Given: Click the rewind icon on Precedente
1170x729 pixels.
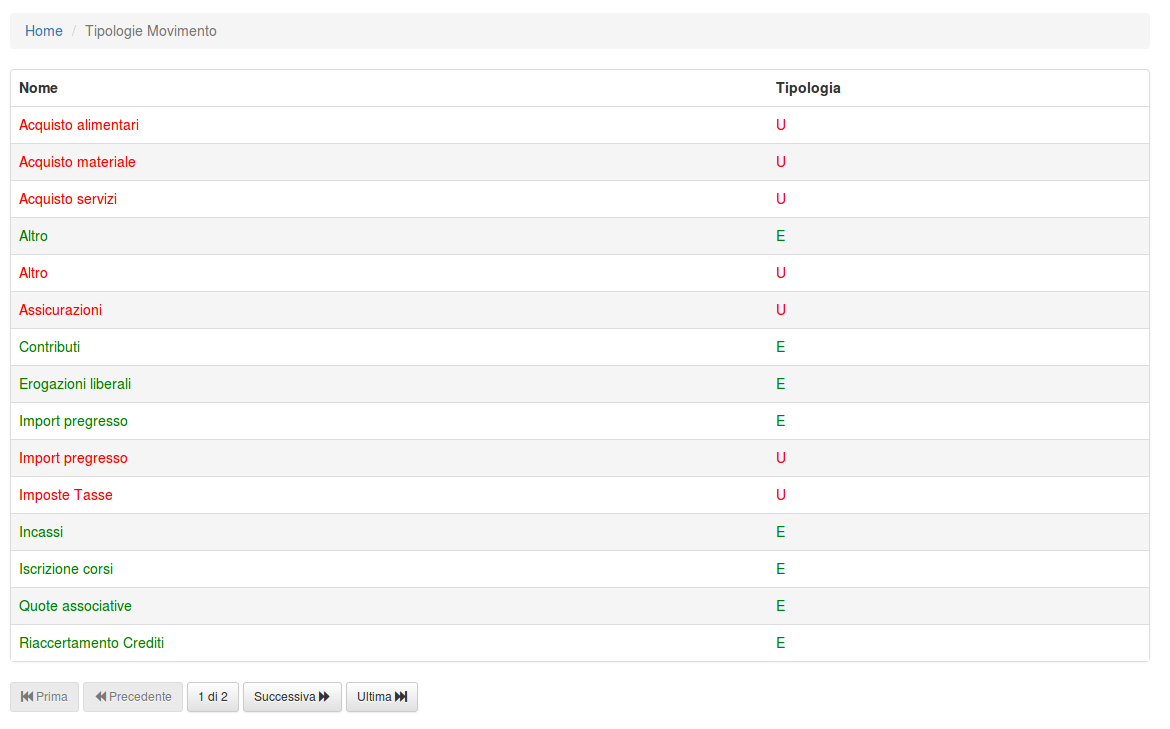Looking at the screenshot, I should 101,697.
